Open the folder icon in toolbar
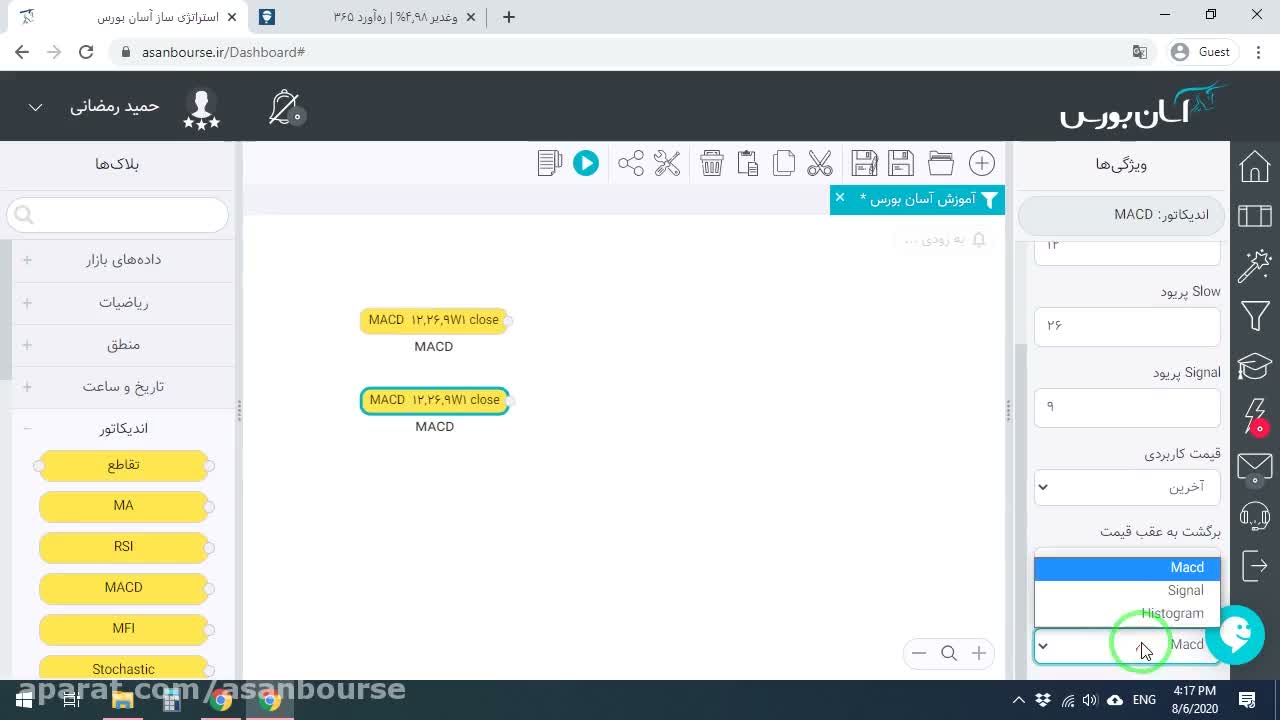 pyautogui.click(x=941, y=163)
